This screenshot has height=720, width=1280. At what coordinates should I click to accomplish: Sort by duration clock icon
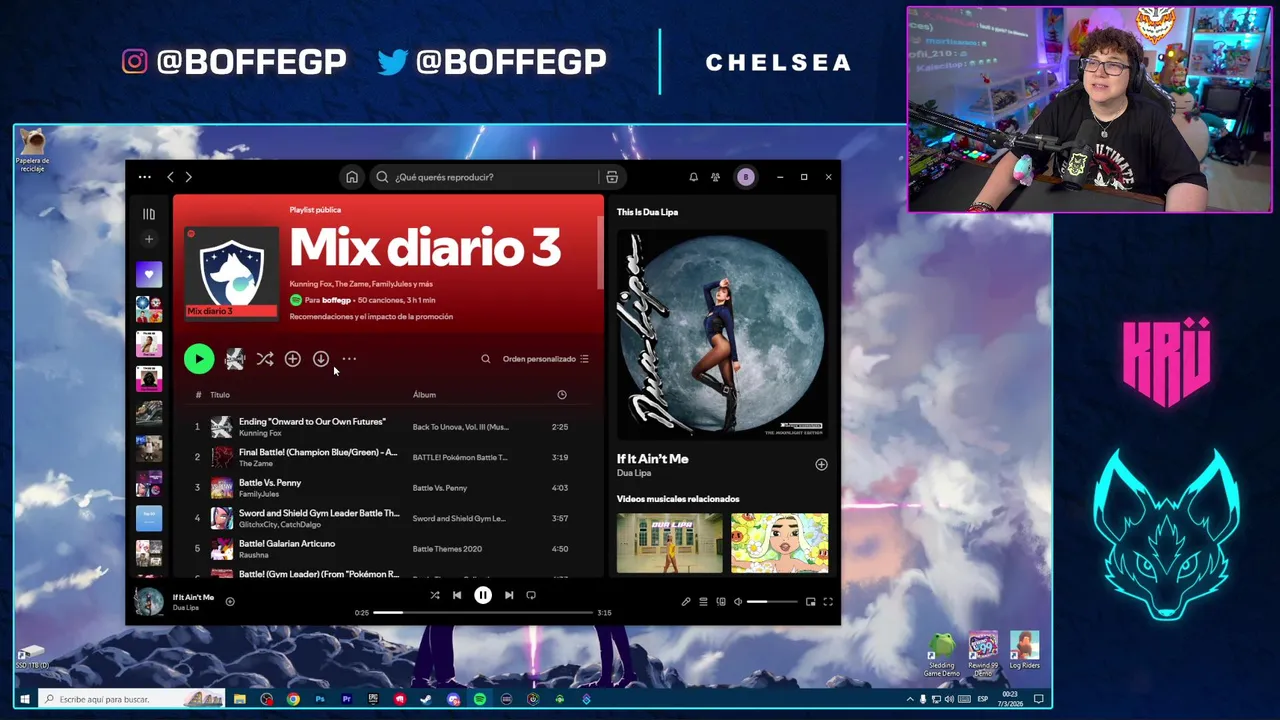562,395
